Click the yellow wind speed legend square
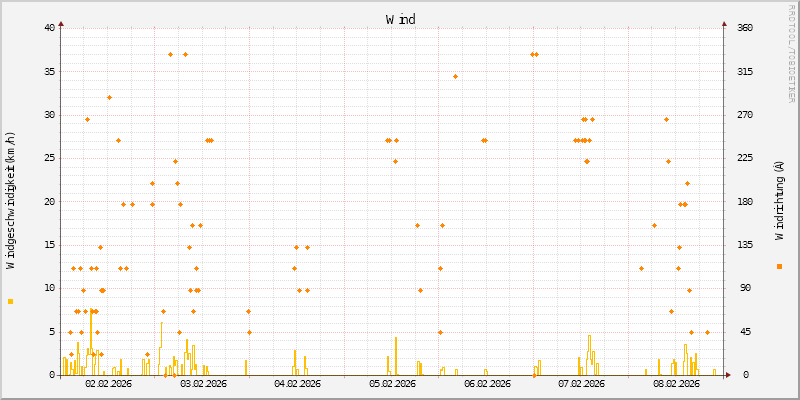The image size is (800, 400). coord(11,301)
